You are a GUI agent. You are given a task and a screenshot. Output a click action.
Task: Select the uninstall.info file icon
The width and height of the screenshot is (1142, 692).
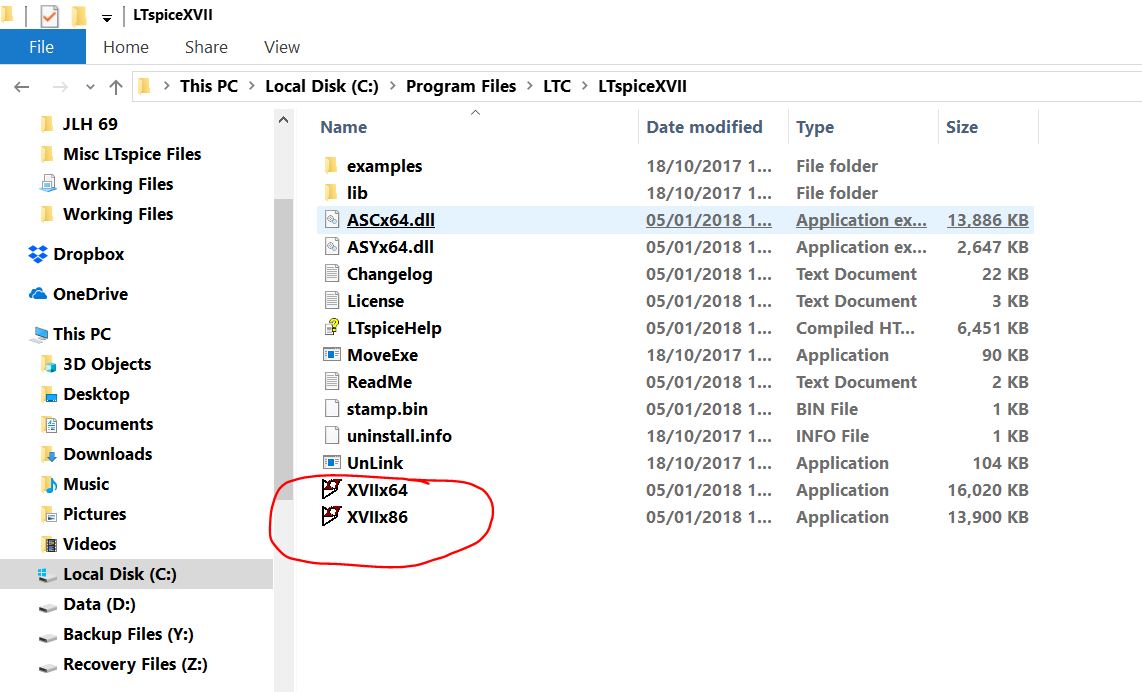(x=331, y=435)
